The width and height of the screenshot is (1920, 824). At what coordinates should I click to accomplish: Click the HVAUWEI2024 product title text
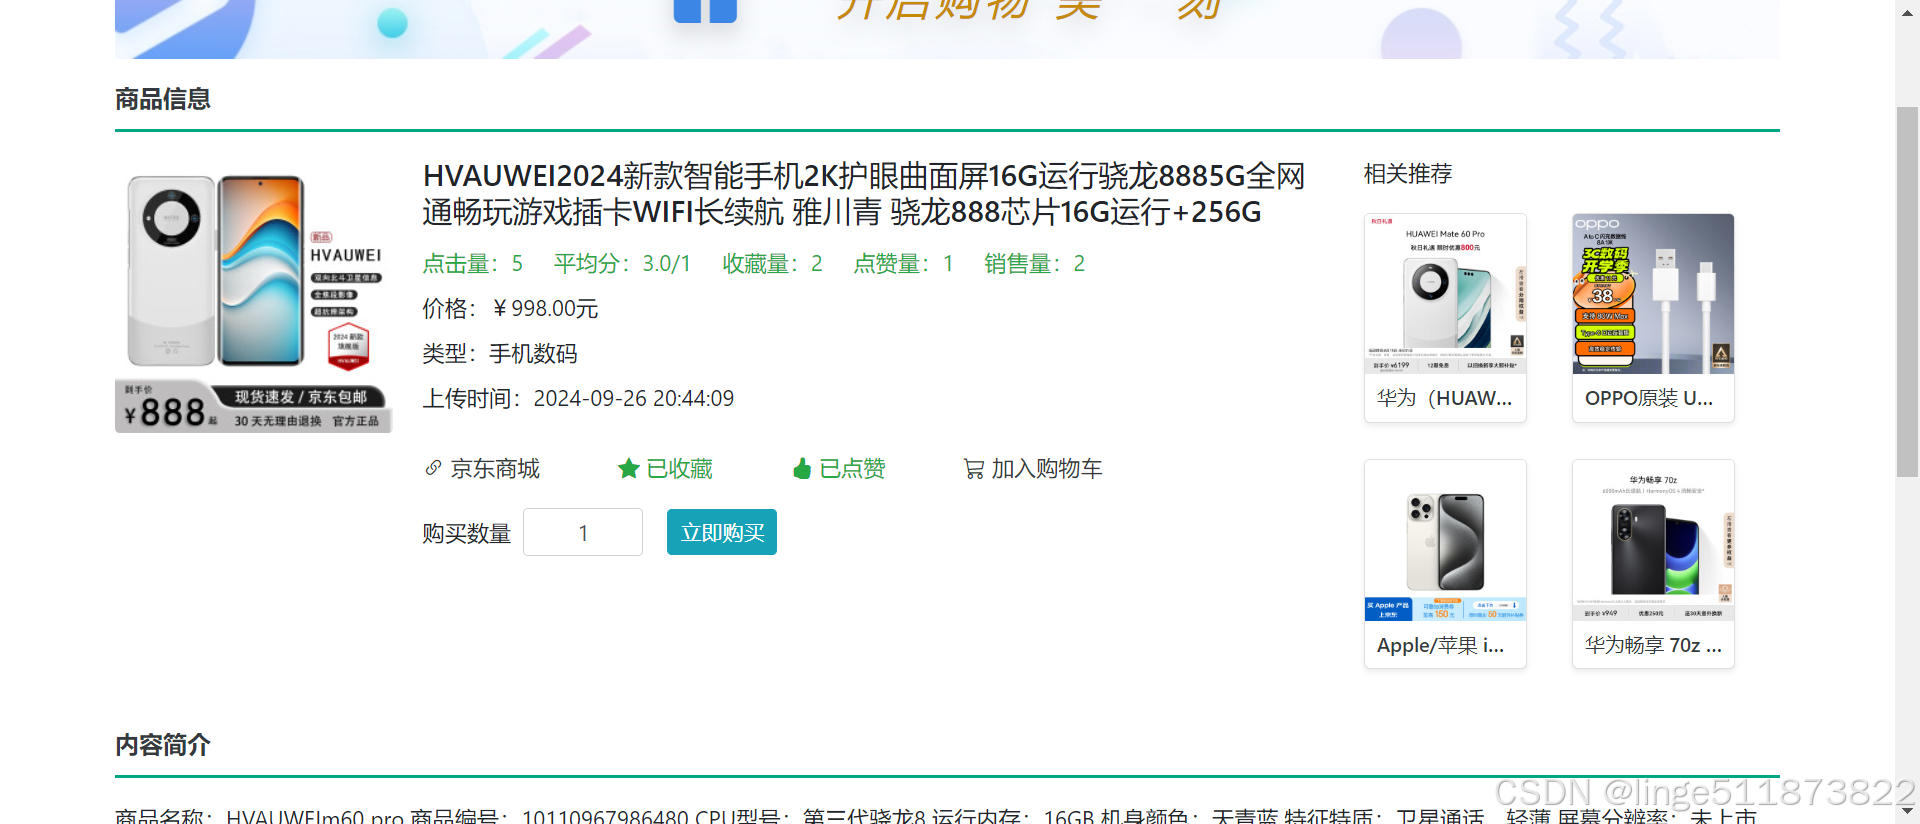[864, 194]
